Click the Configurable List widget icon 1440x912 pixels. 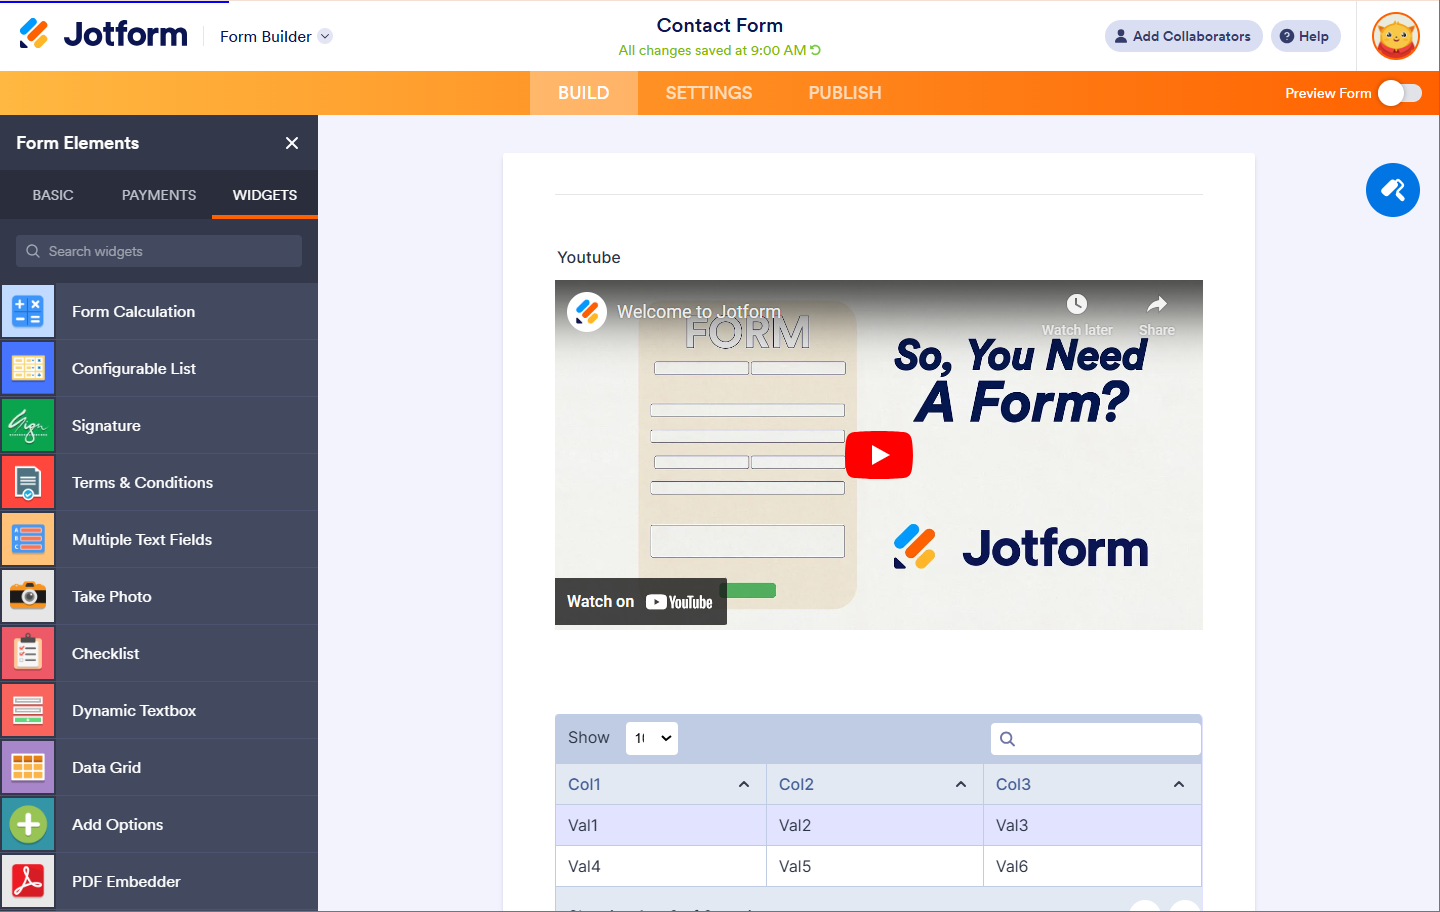(x=28, y=368)
